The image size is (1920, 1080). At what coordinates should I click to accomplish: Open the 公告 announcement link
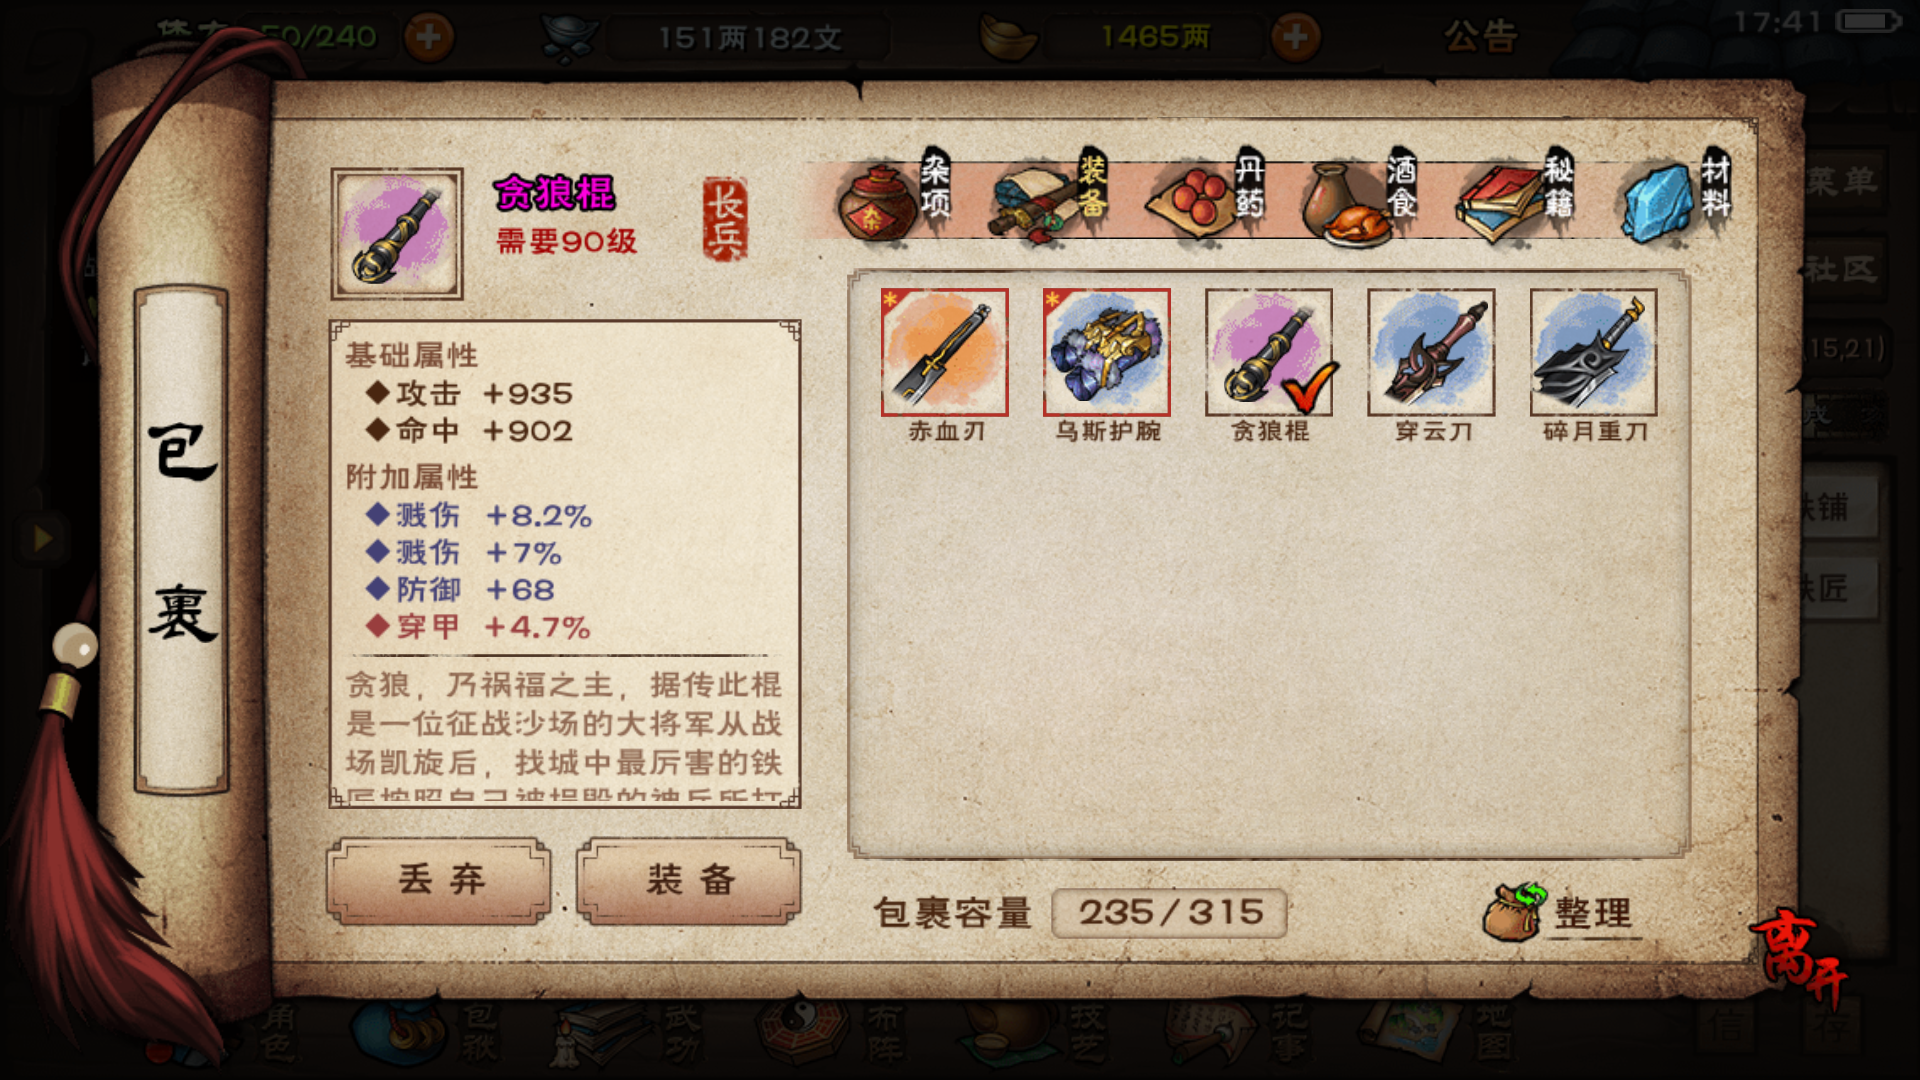(1481, 37)
